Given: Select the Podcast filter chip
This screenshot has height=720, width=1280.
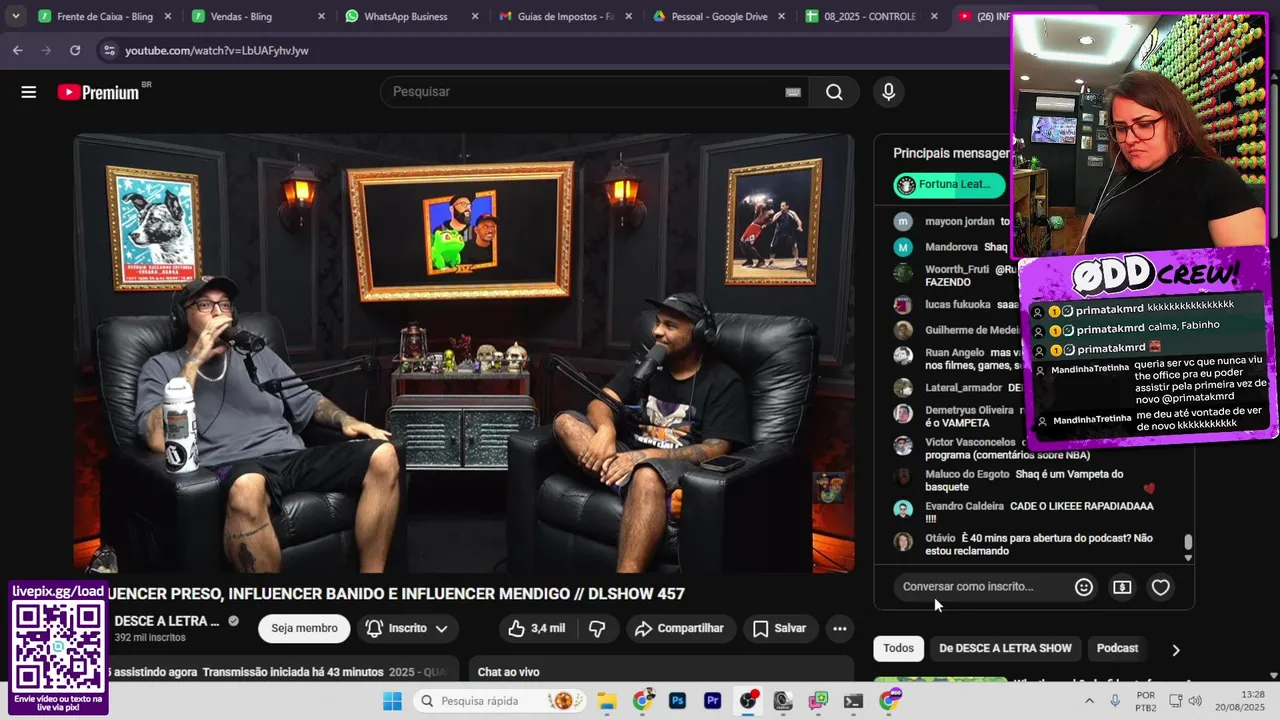Looking at the screenshot, I should point(1117,648).
